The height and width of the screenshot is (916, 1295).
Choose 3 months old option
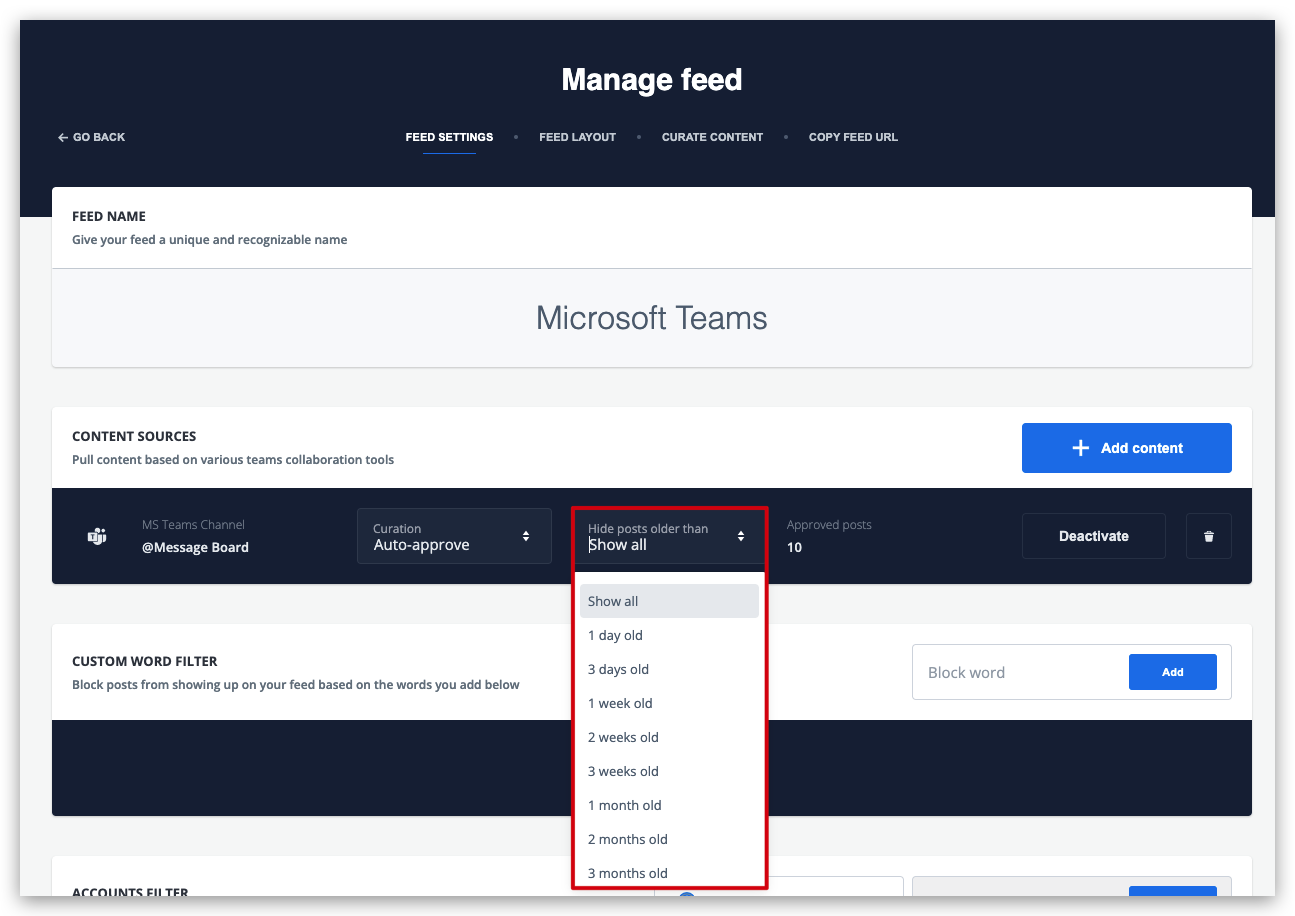pos(669,873)
